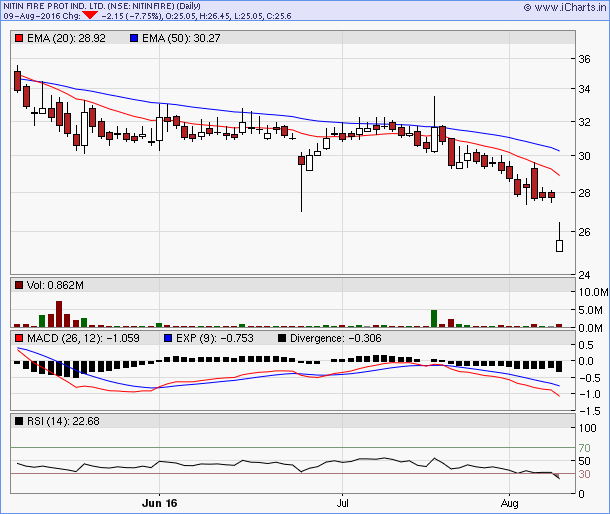Click the red down-arrow change indicator
Image resolution: width=610 pixels, height=514 pixels.
pos(90,15)
